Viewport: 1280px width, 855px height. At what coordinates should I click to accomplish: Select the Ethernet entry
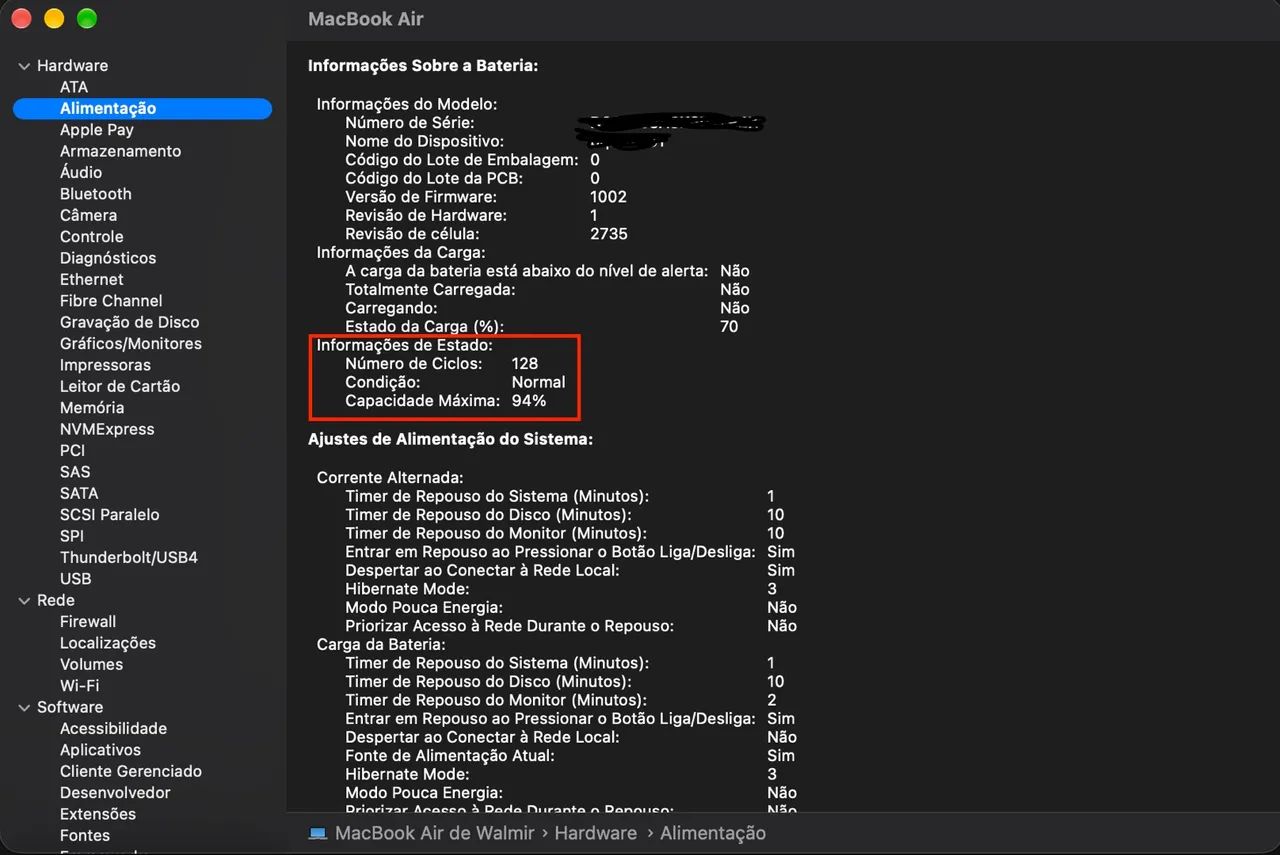coord(92,280)
